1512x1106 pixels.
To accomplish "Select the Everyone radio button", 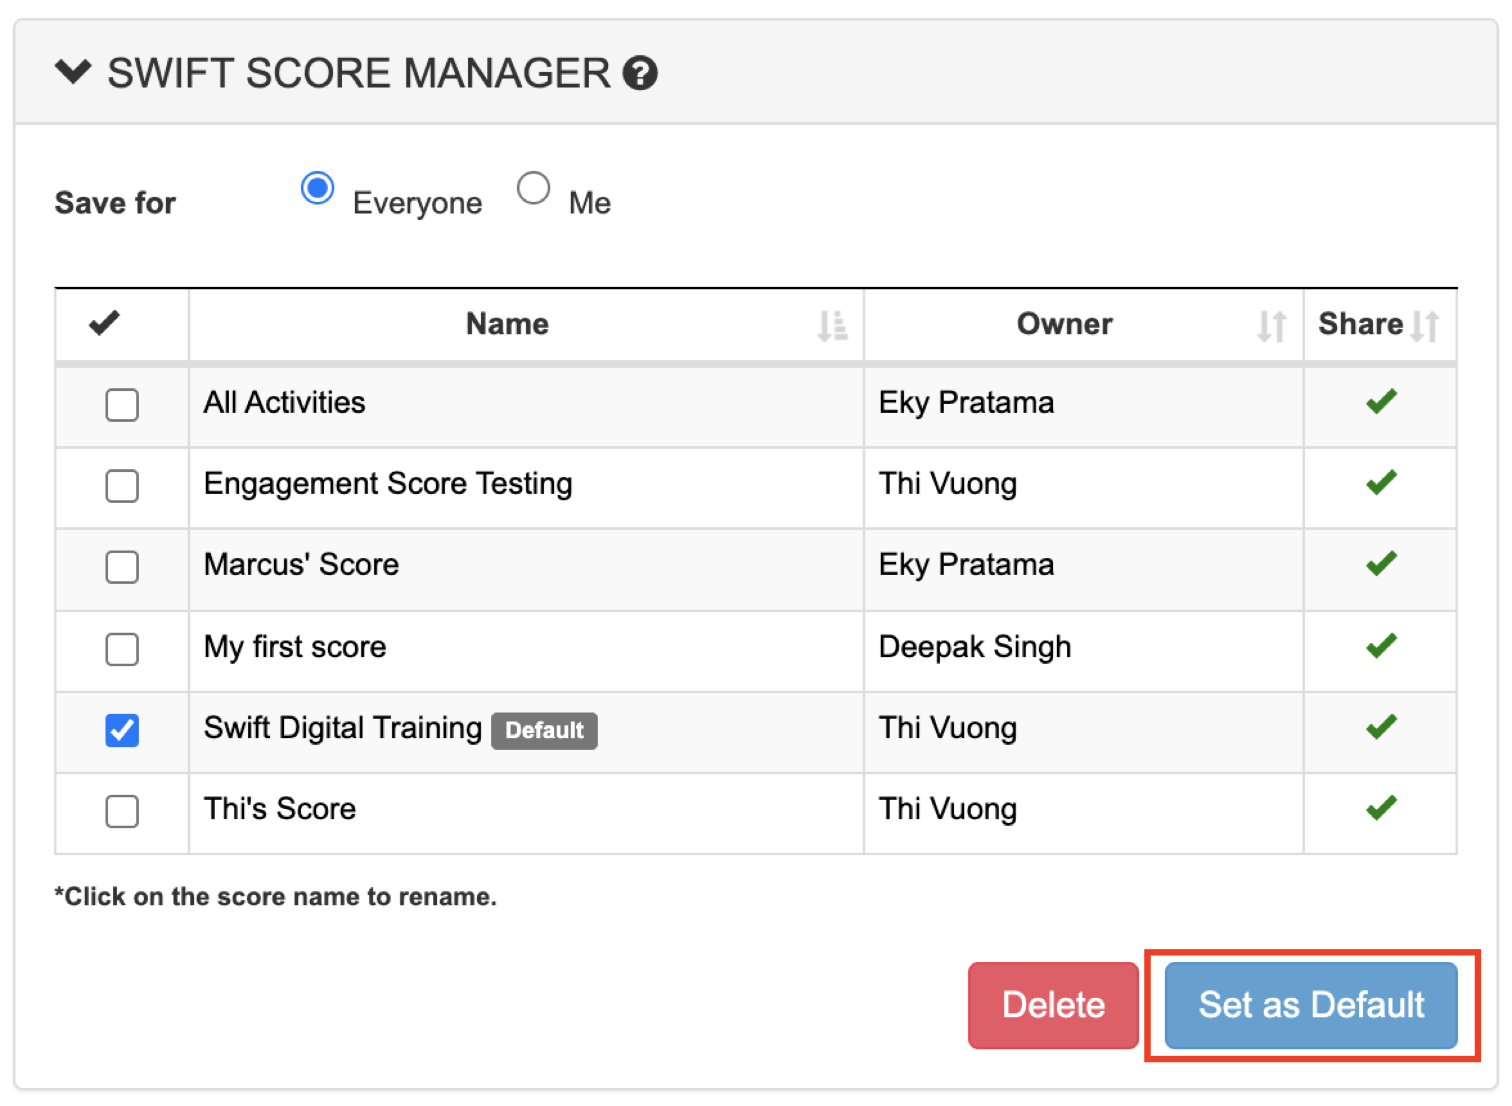I will pos(317,188).
